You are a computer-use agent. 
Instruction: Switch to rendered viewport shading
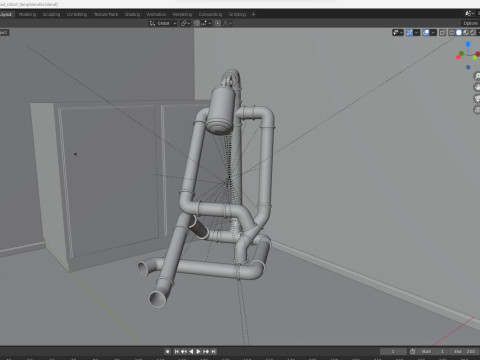(473, 32)
